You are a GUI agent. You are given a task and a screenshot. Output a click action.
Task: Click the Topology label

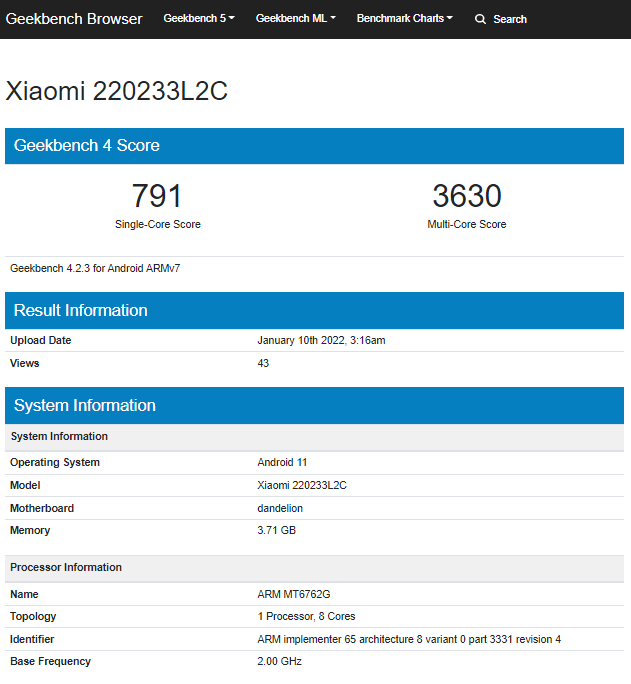(x=33, y=616)
